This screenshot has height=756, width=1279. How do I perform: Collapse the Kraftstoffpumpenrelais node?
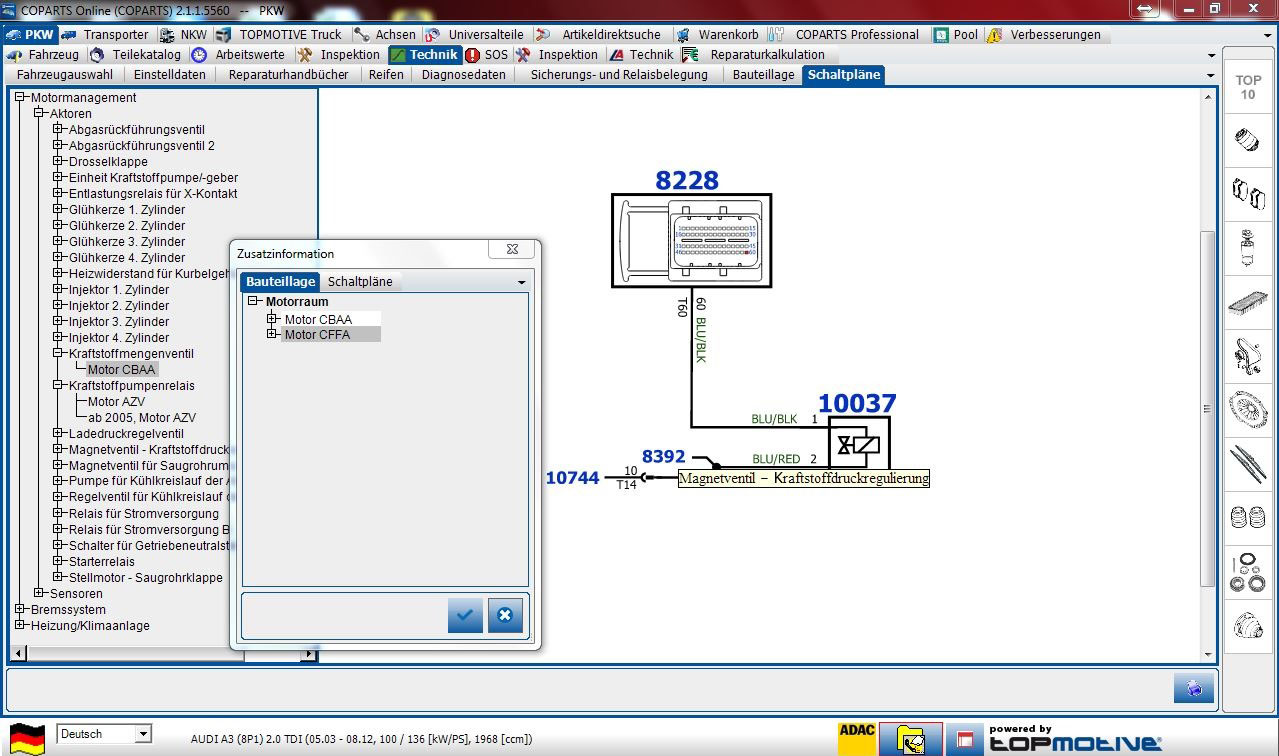coord(58,386)
